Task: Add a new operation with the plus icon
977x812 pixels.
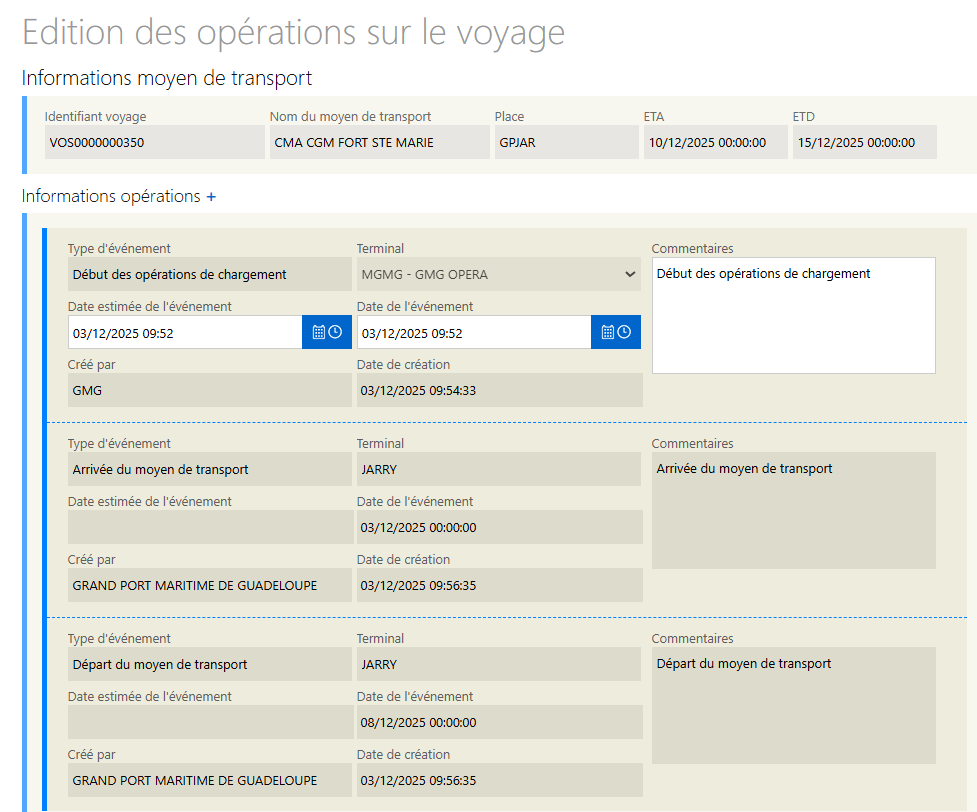Action: tap(211, 197)
